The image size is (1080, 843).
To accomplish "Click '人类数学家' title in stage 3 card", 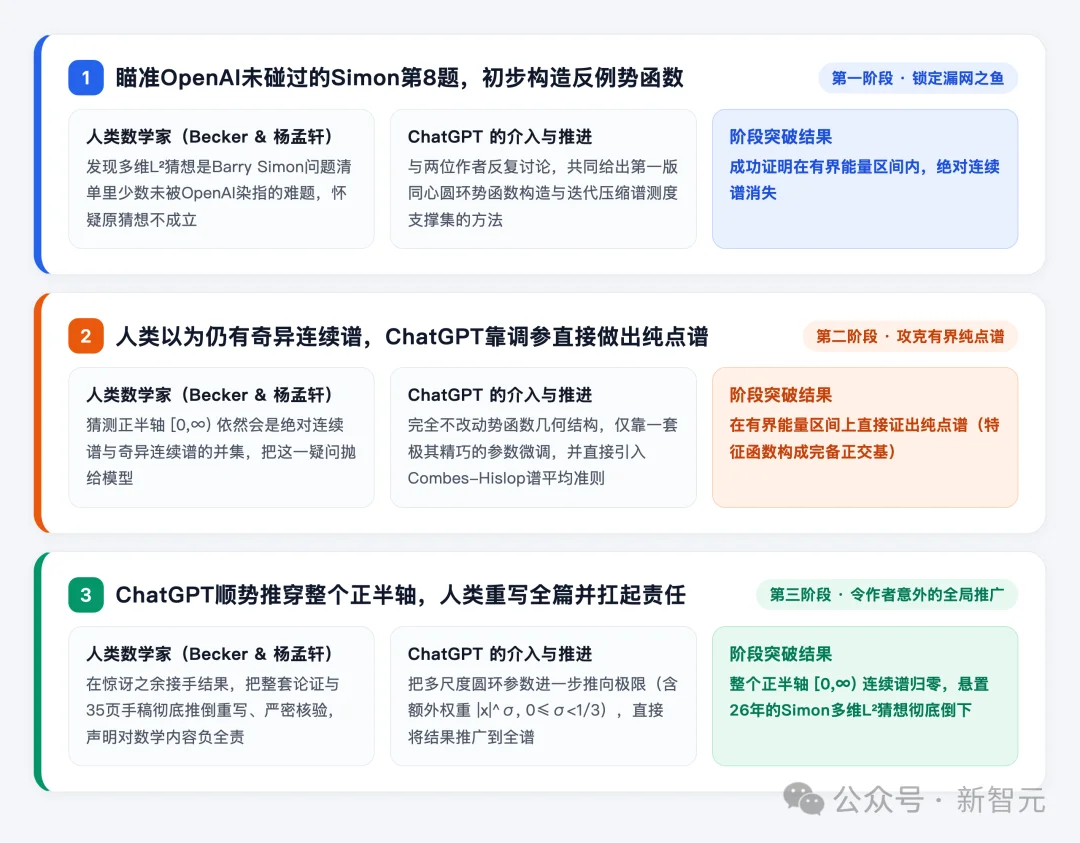I will pyautogui.click(x=129, y=654).
